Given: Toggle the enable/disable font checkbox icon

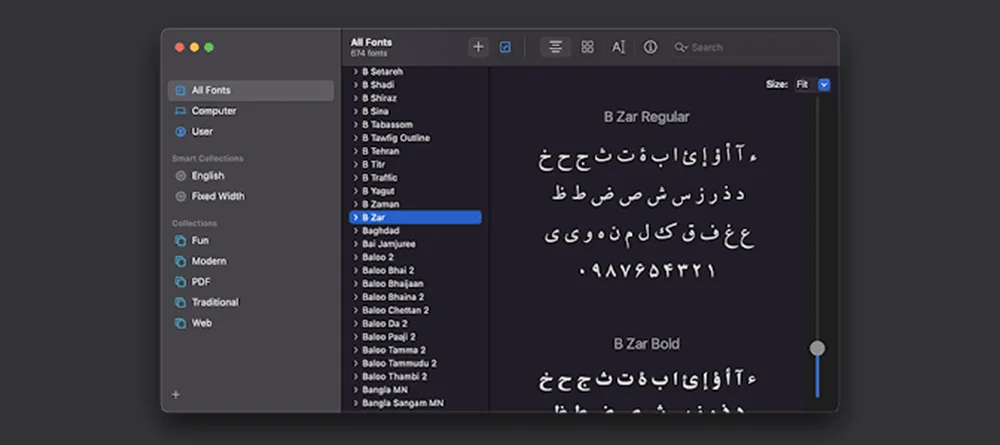Looking at the screenshot, I should (505, 47).
